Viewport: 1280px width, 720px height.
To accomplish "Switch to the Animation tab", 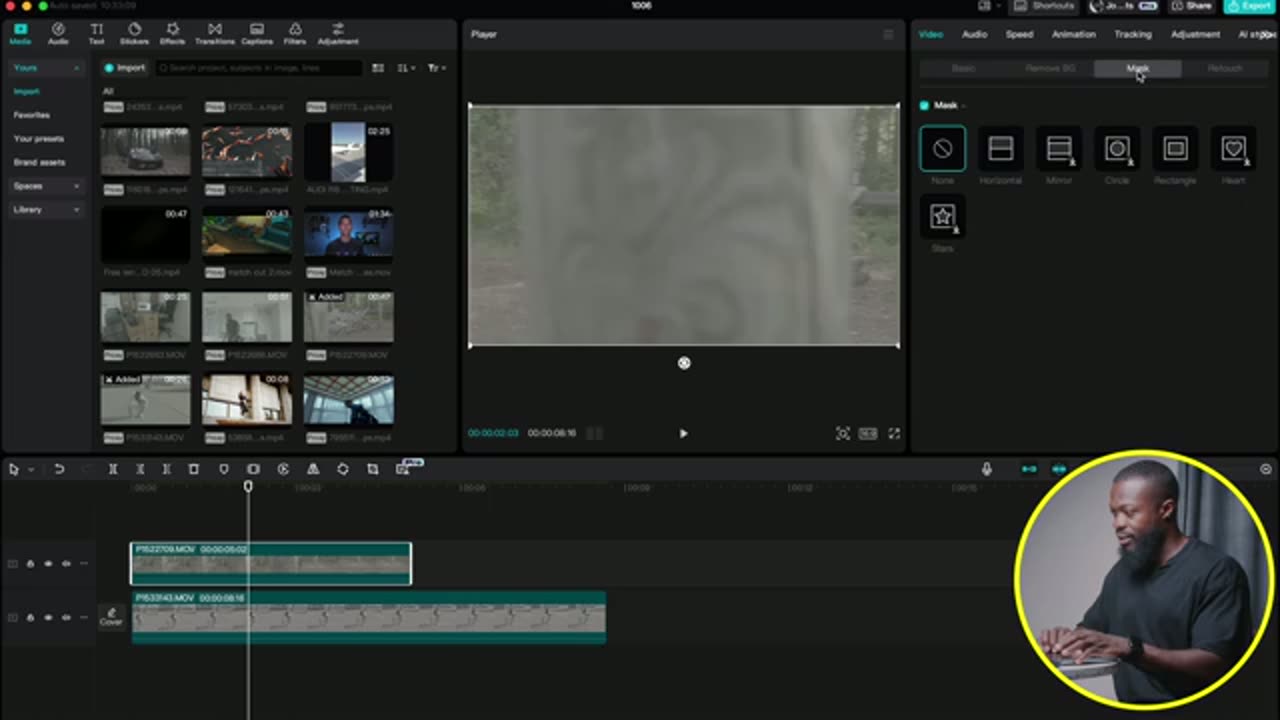I will pyautogui.click(x=1073, y=34).
